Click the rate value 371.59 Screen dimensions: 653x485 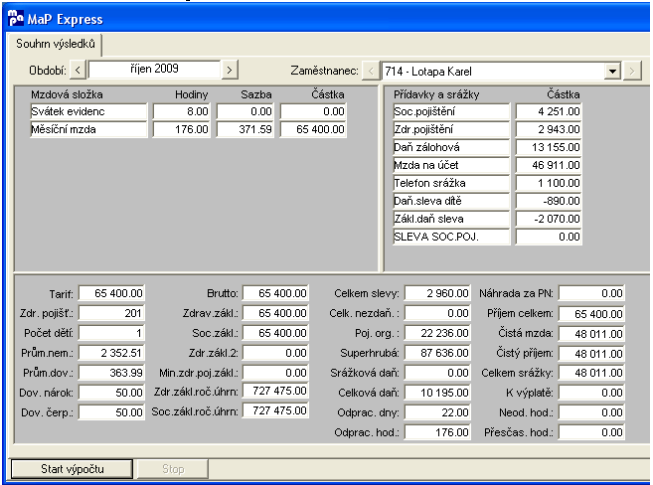[245, 129]
